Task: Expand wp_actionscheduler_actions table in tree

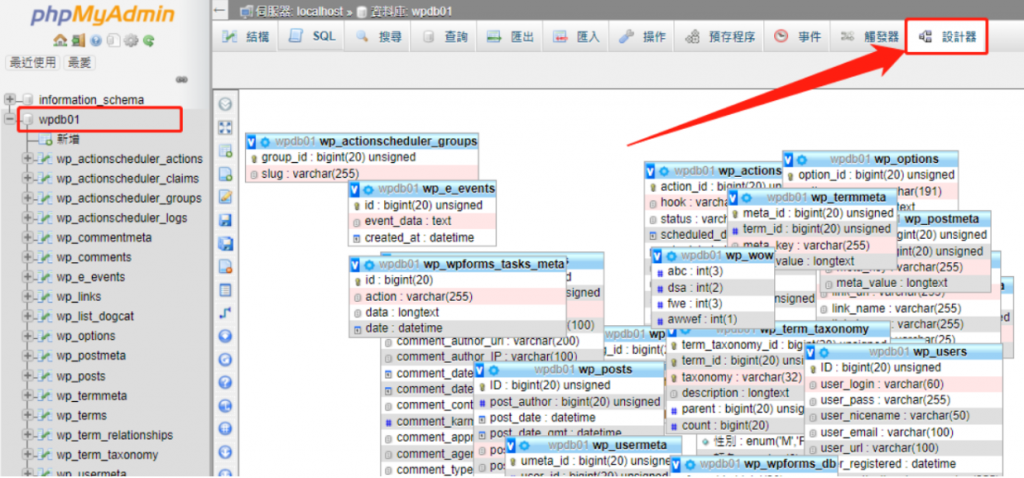Action: pos(28,159)
